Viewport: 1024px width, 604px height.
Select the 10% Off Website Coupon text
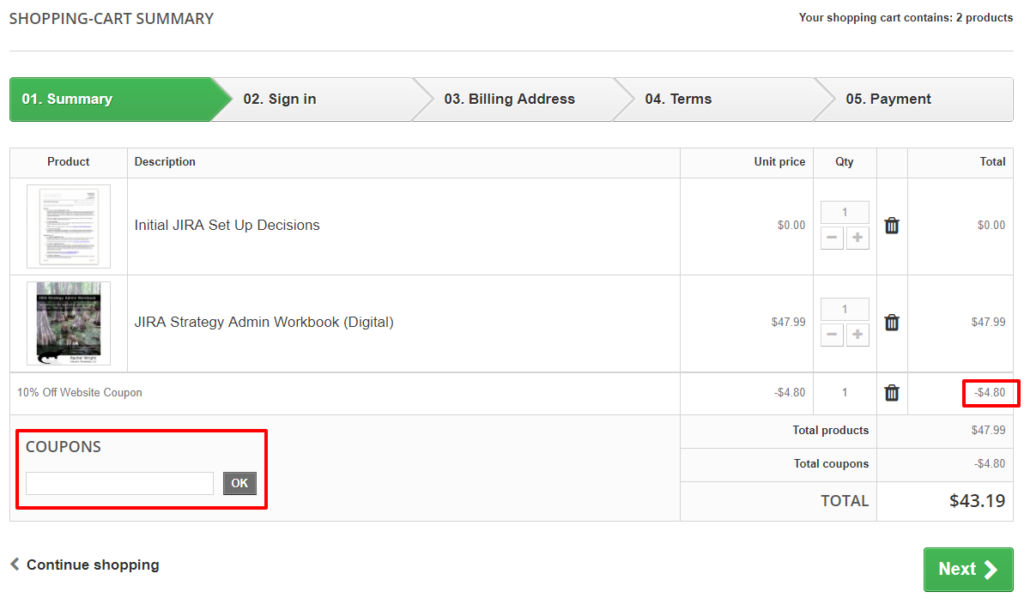click(80, 392)
